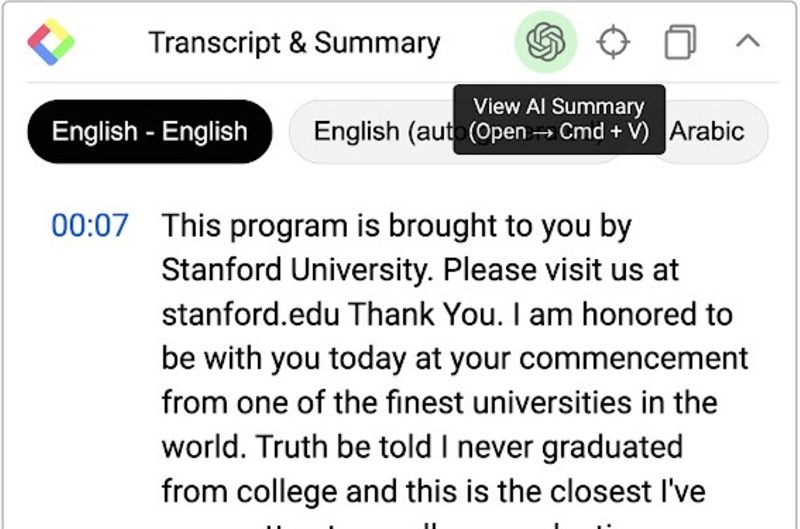
Task: Click the word stanford.edu in the transcript
Action: (250, 314)
